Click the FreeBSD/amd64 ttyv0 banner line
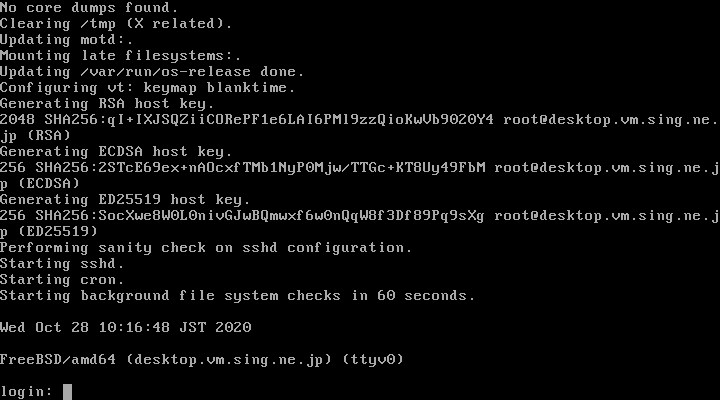720x400 pixels. point(201,359)
